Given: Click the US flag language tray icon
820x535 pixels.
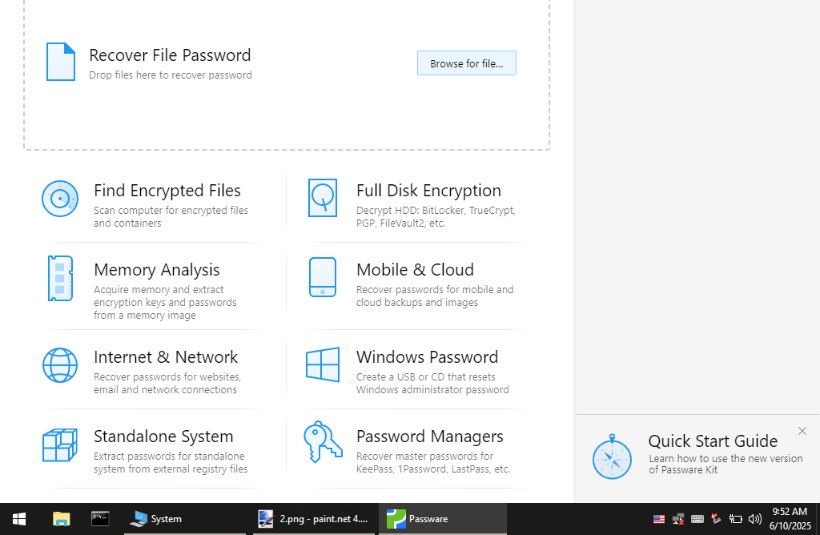Looking at the screenshot, I should 659,519.
